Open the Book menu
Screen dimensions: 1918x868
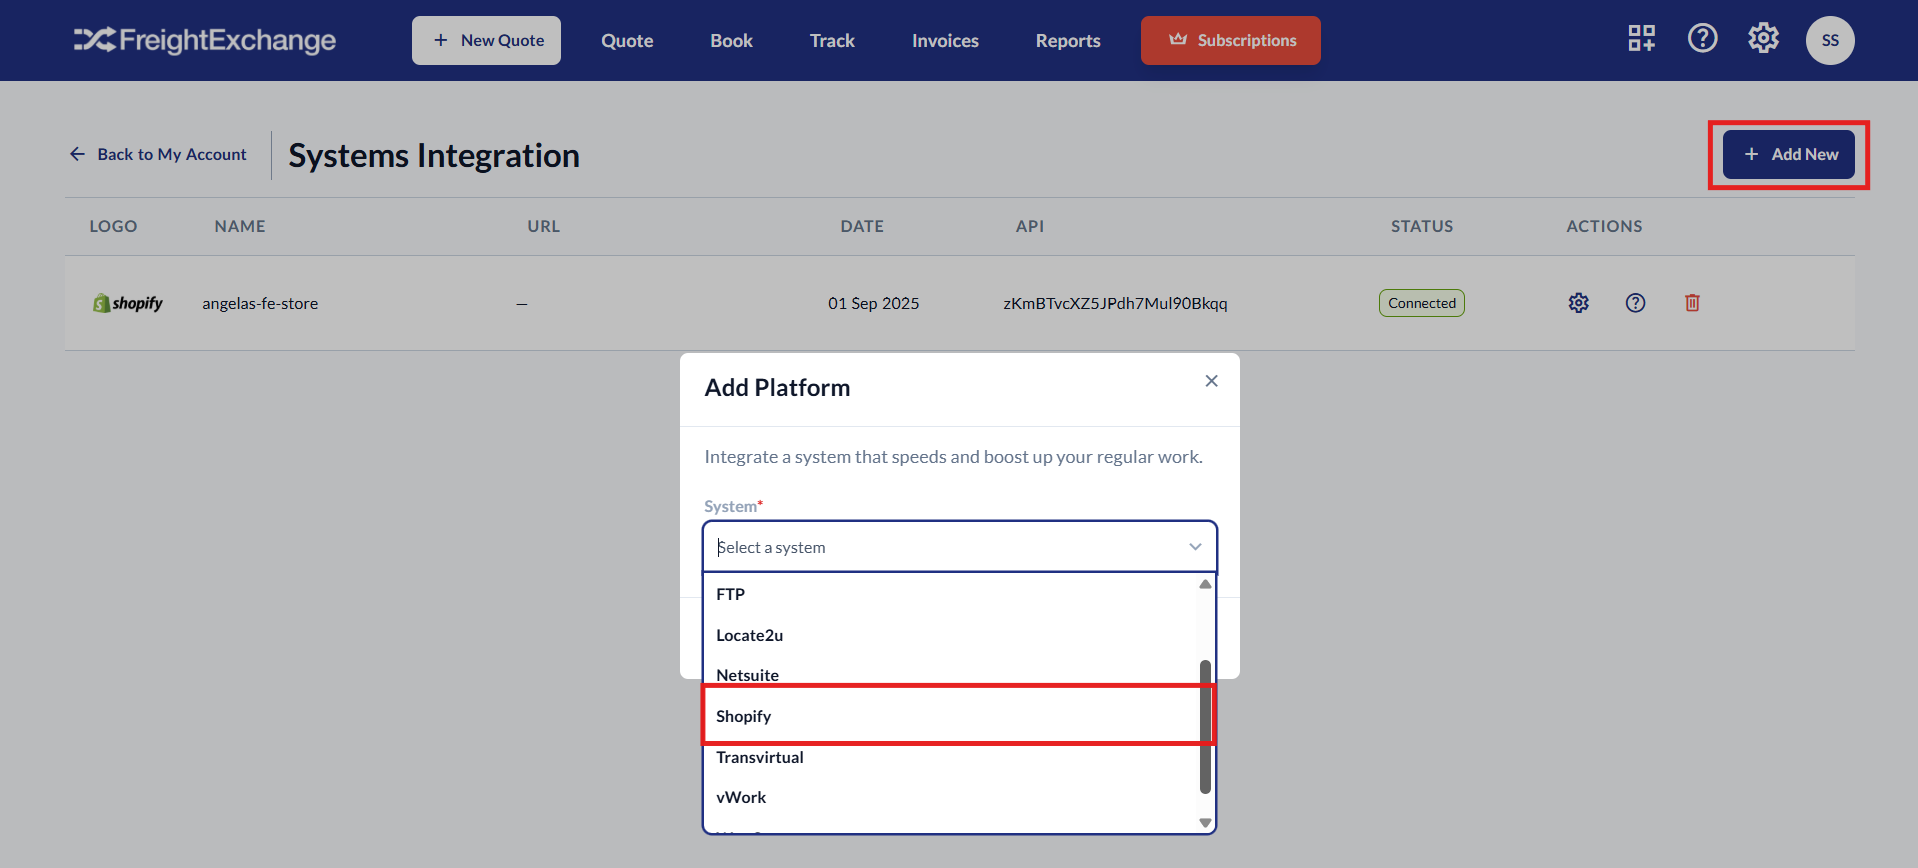731,41
